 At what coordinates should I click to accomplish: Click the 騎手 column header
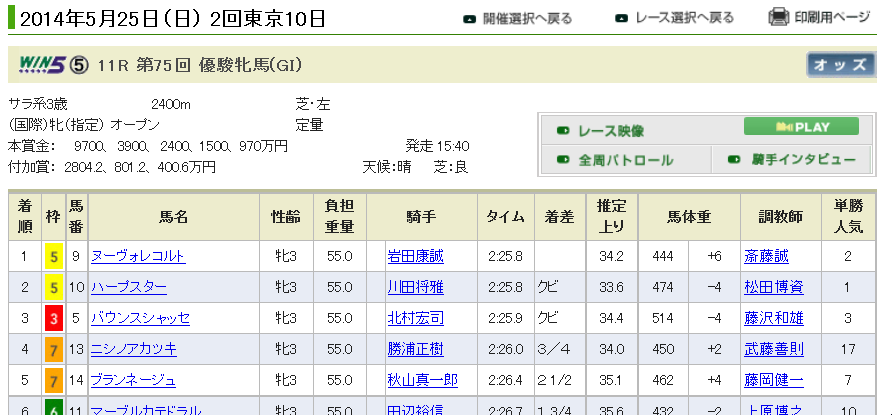(x=422, y=217)
